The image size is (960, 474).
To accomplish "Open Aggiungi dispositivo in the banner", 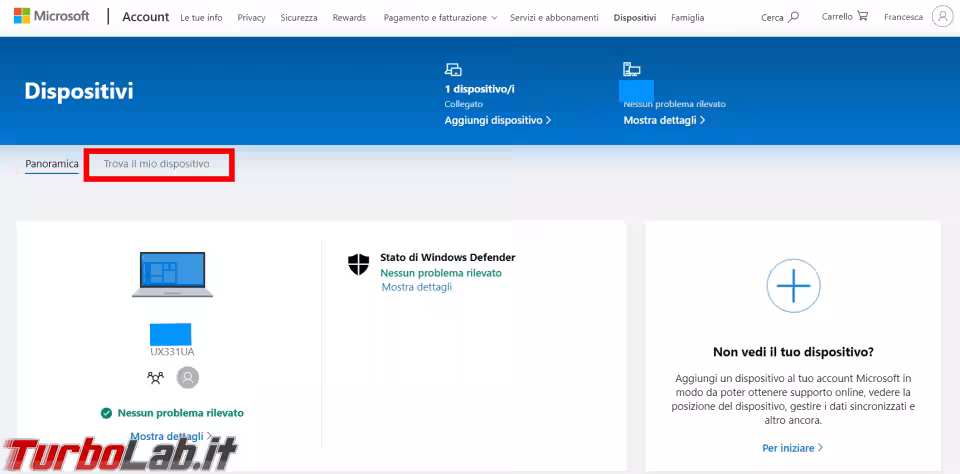I will (497, 120).
